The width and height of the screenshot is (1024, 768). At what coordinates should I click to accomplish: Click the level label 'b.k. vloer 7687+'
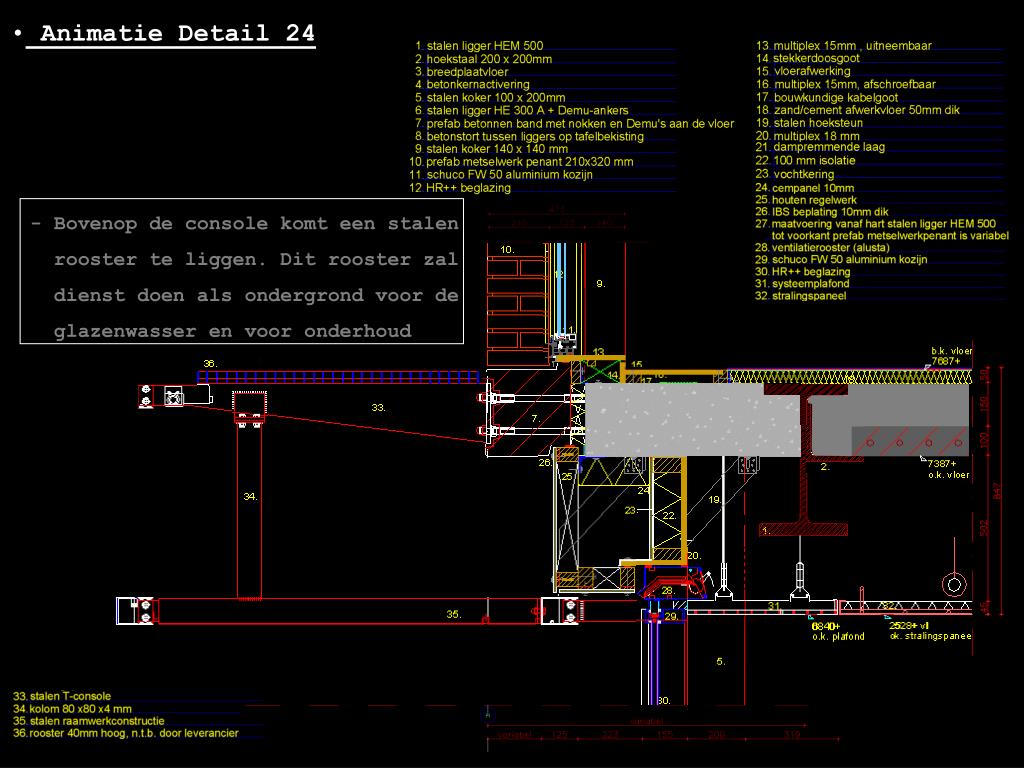pyautogui.click(x=952, y=356)
